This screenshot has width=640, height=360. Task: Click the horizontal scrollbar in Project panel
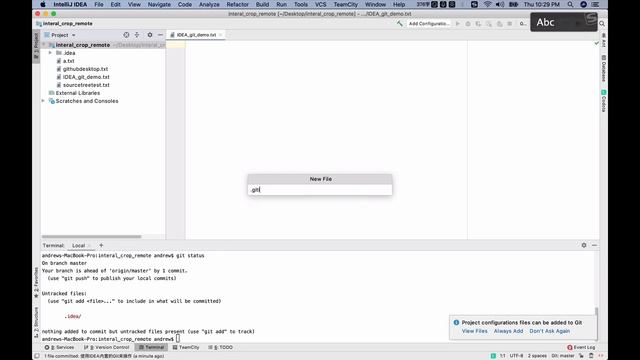(91, 236)
